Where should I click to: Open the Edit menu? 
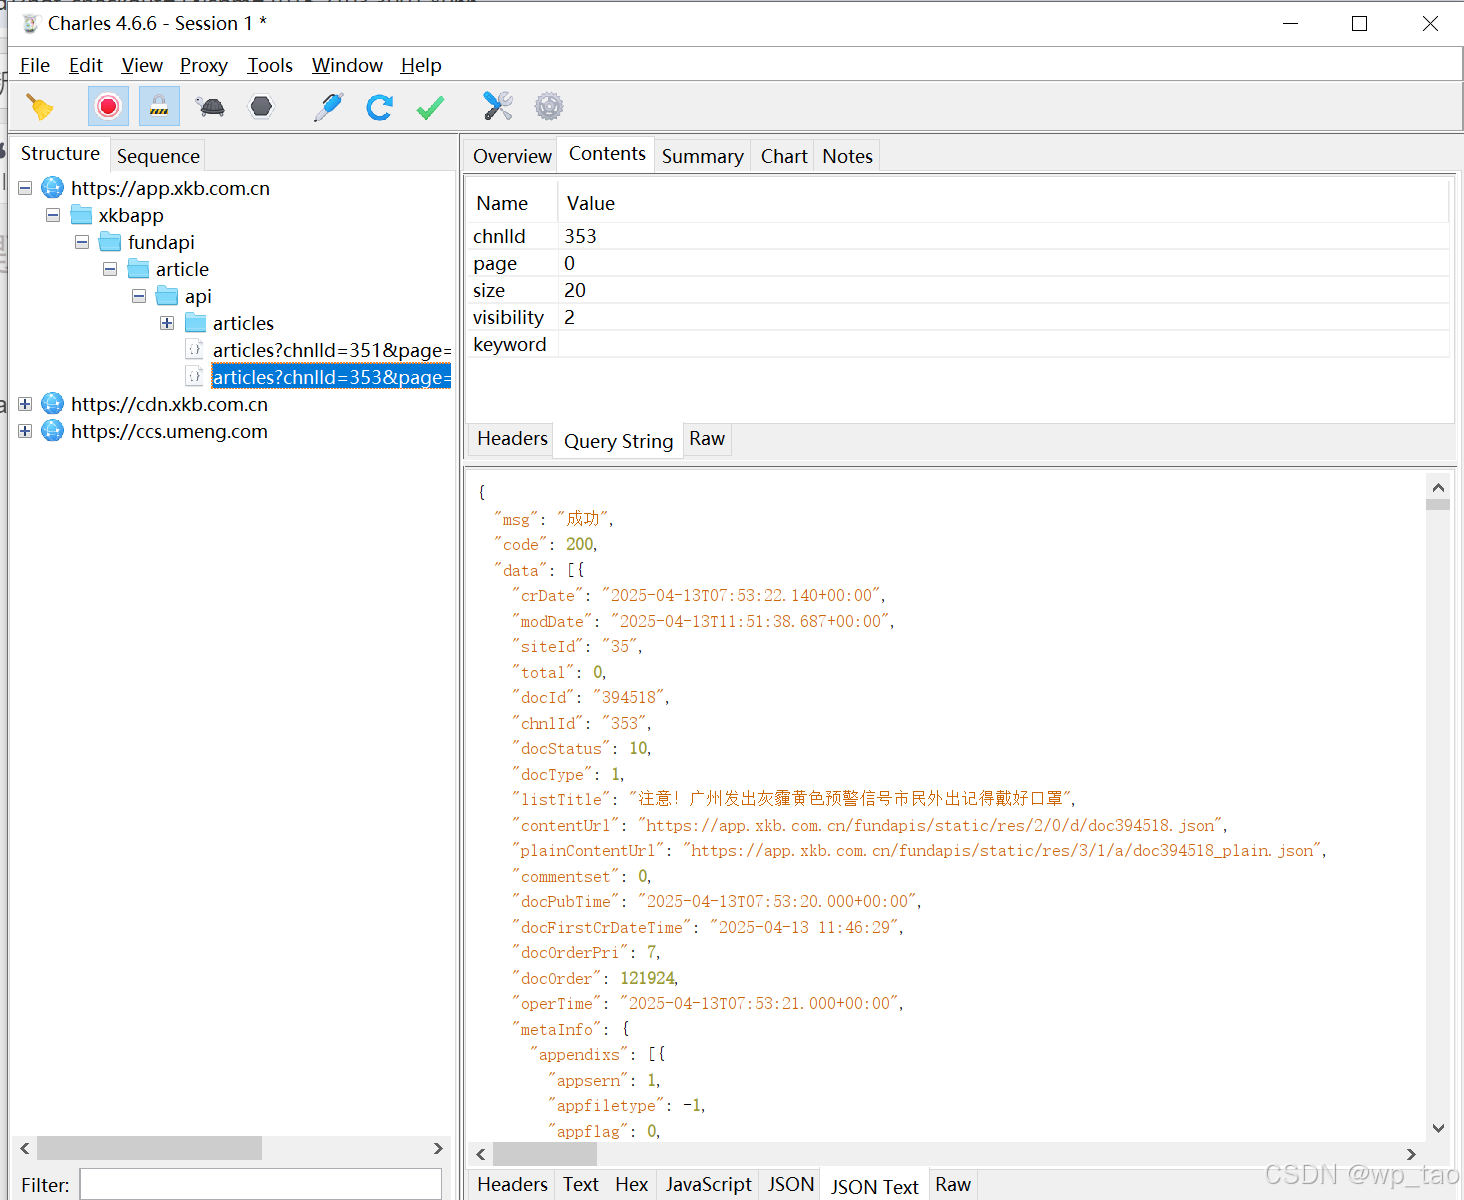[x=86, y=65]
